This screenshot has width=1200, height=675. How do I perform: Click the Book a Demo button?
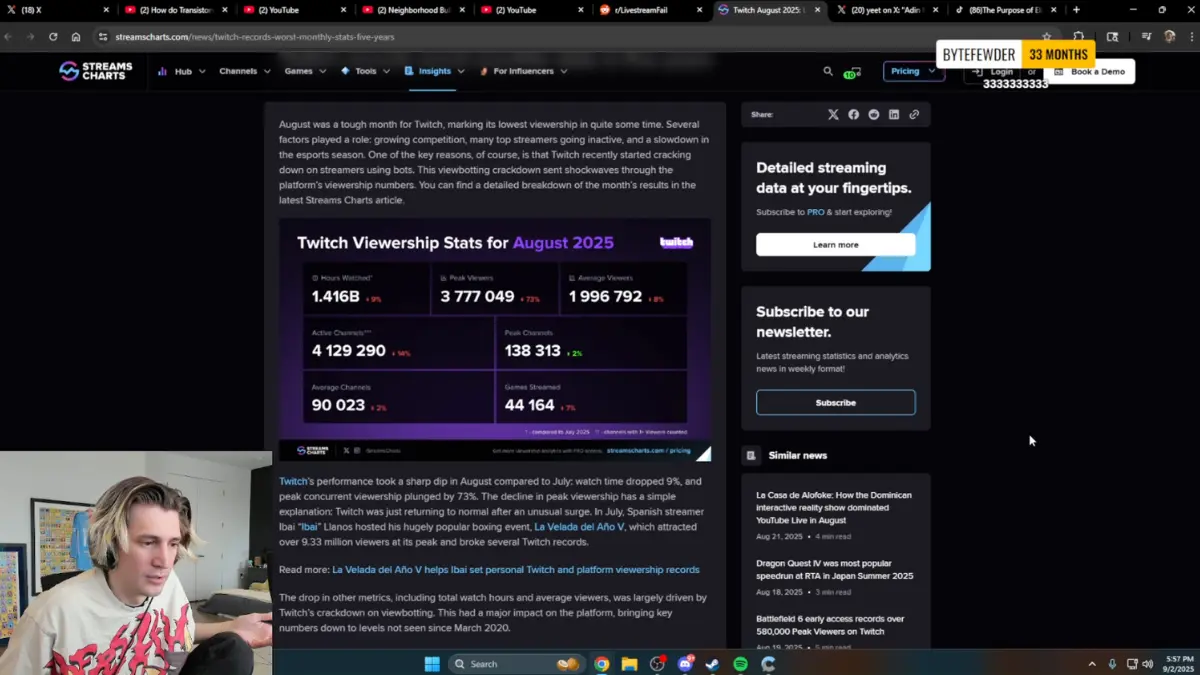[x=1089, y=72]
